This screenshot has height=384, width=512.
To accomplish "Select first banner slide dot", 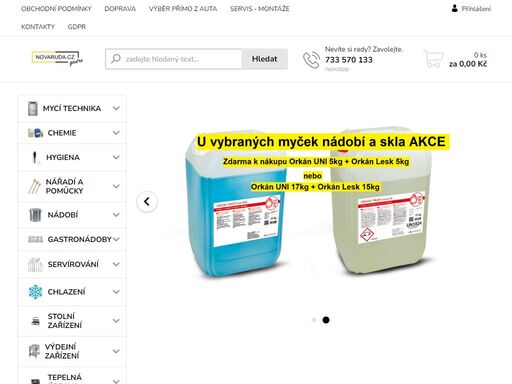I will click(x=314, y=320).
